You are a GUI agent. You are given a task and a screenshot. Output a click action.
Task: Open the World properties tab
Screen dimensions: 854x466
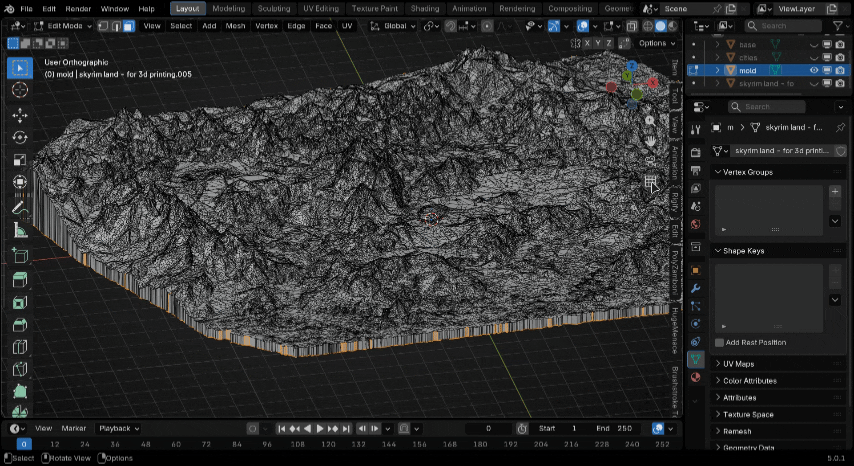click(x=696, y=224)
